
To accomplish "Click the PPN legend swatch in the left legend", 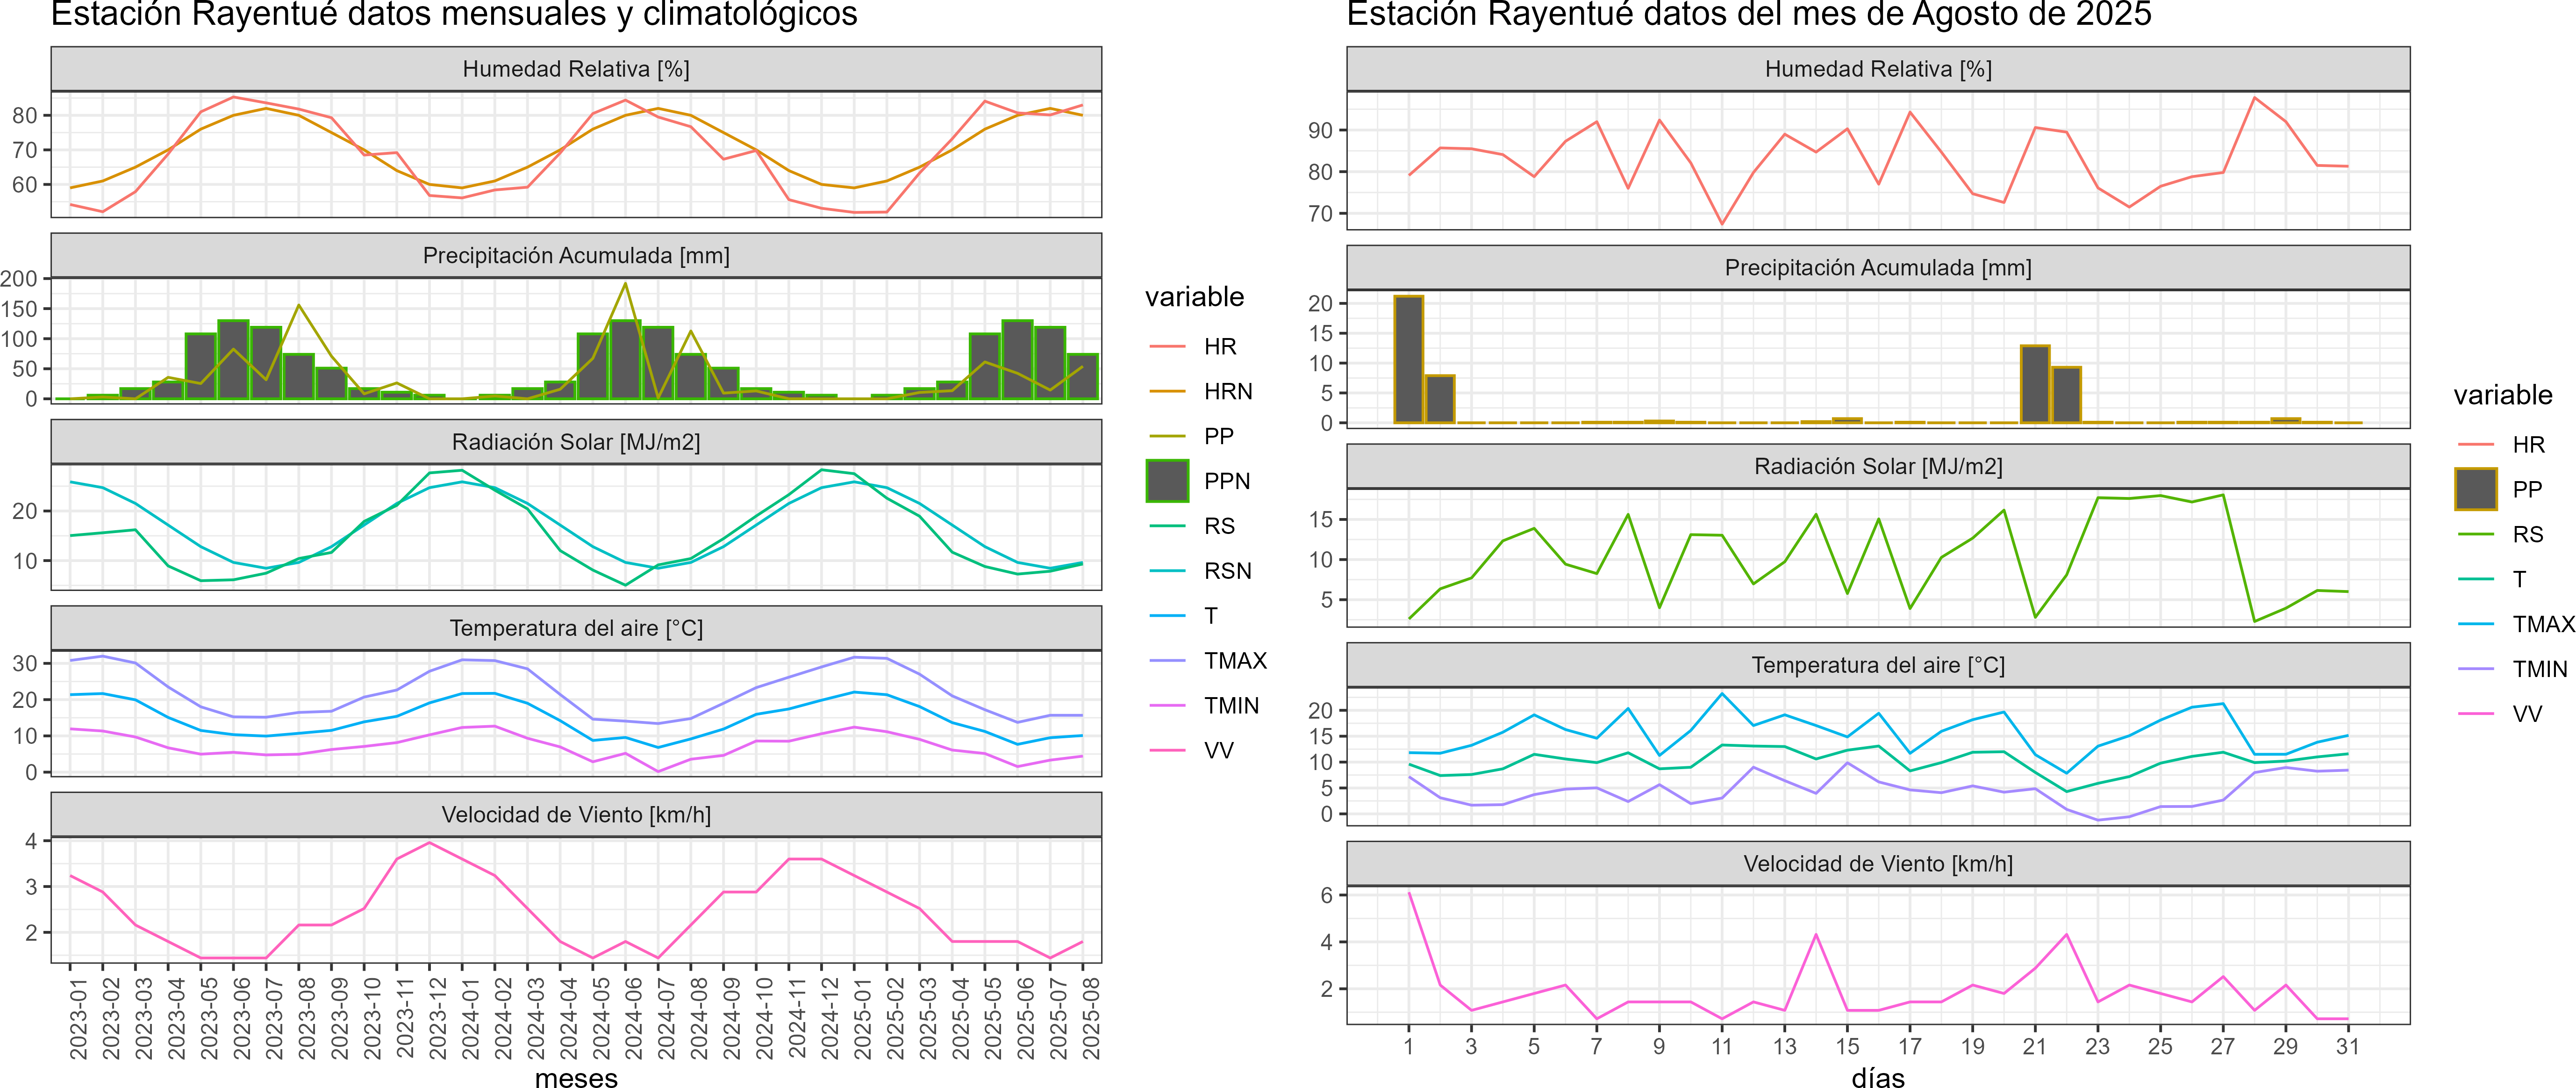I will pyautogui.click(x=1167, y=481).
